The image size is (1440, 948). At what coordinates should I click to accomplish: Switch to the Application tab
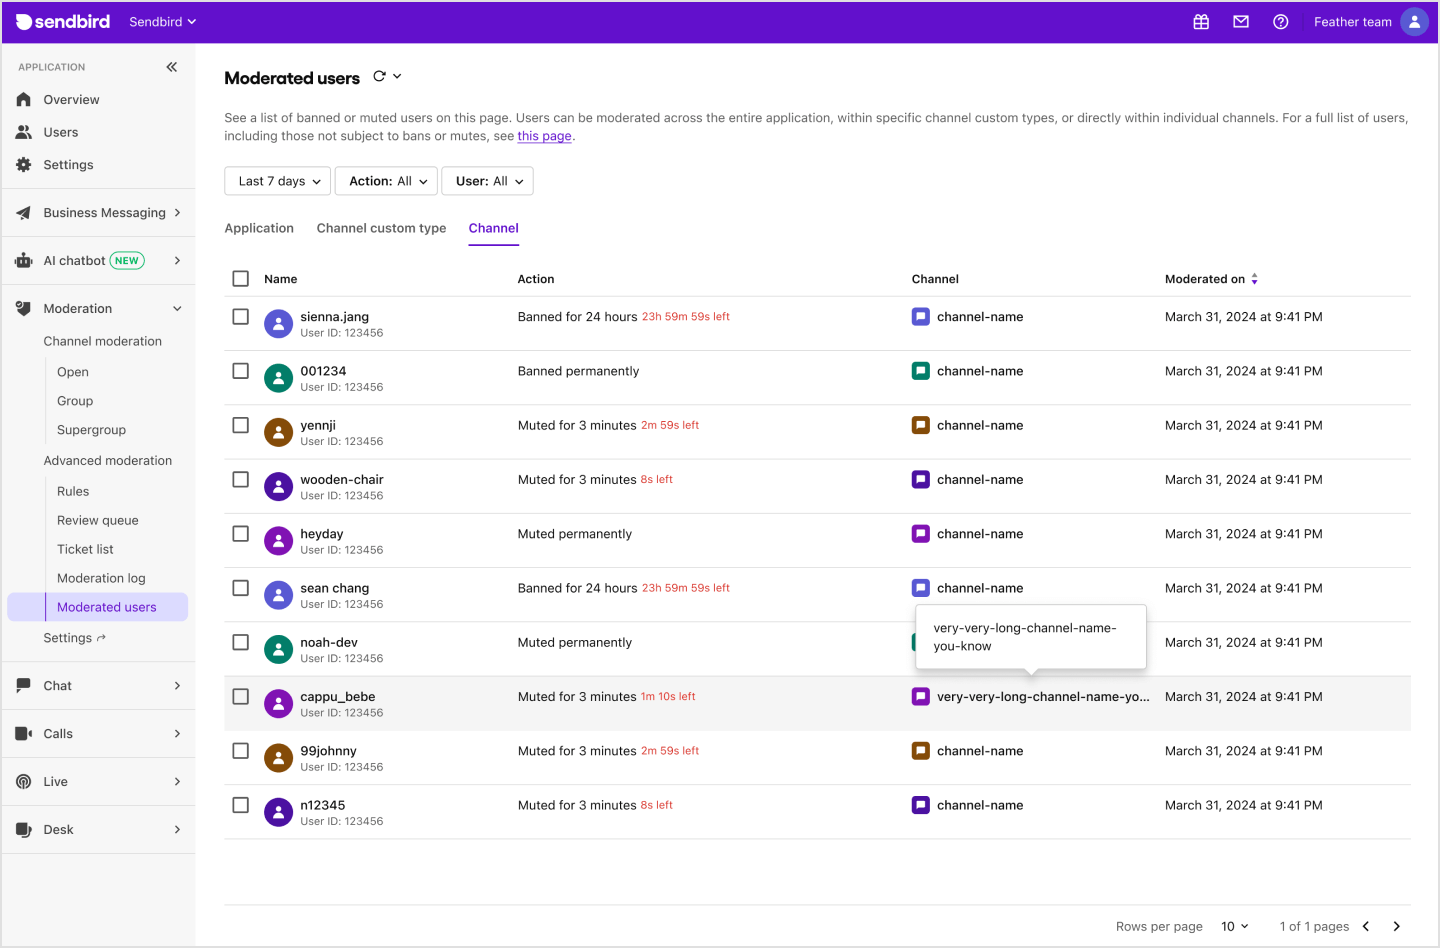259,228
